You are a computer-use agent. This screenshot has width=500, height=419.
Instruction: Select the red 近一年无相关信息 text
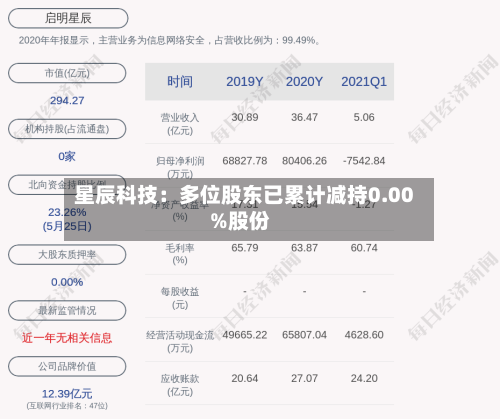tap(67, 338)
